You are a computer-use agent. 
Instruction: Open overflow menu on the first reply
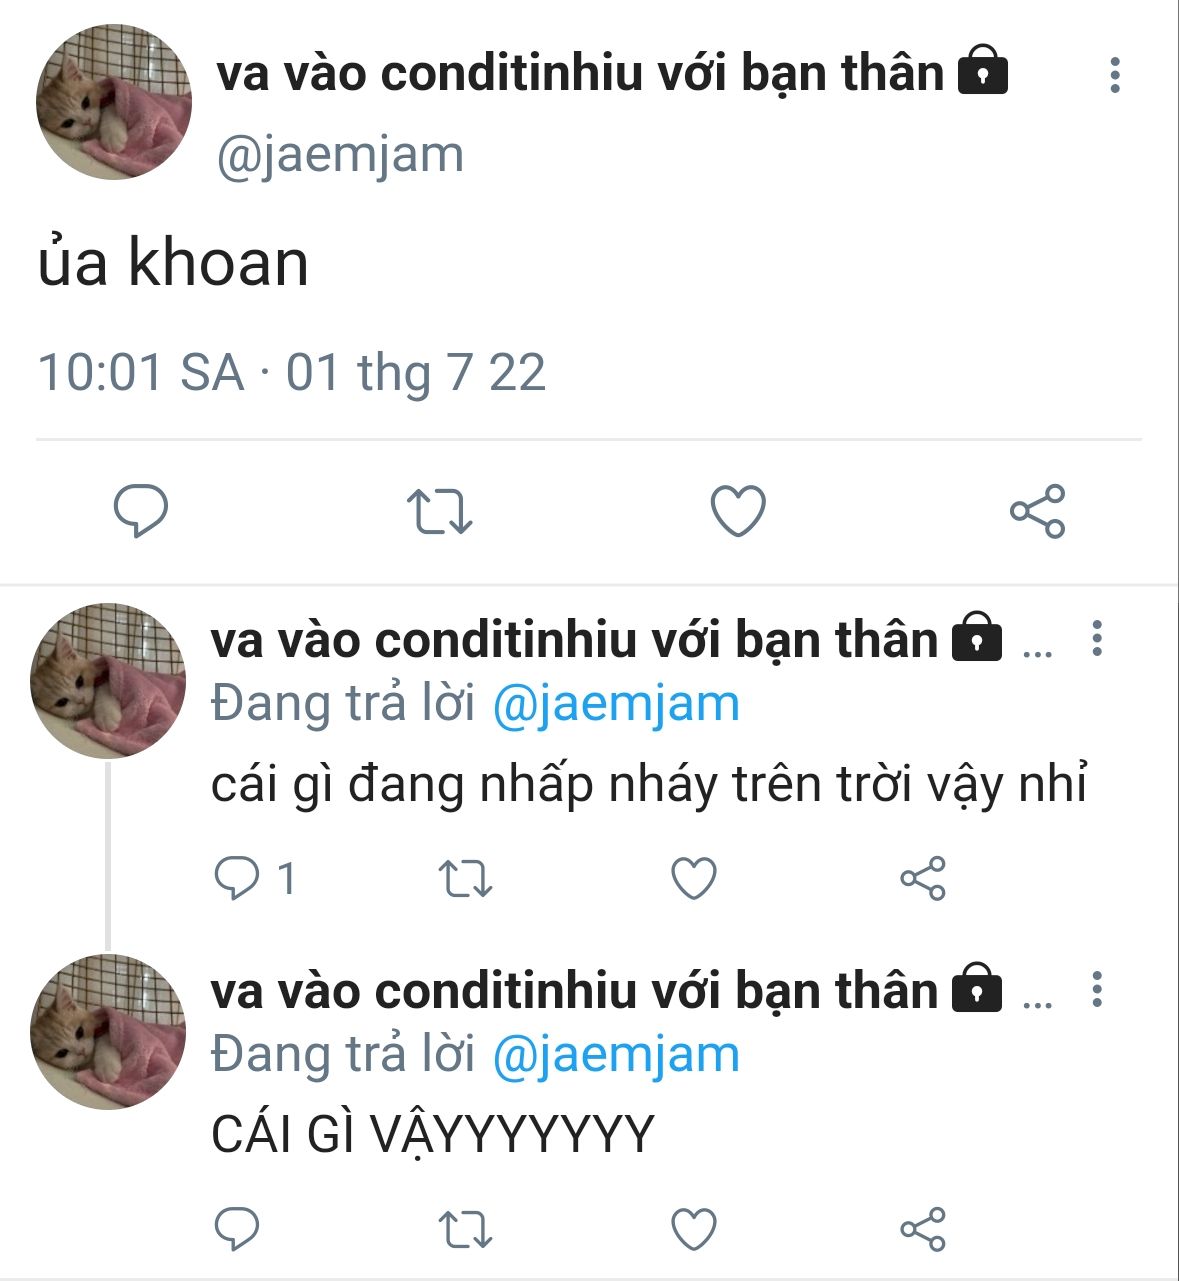tap(1097, 638)
